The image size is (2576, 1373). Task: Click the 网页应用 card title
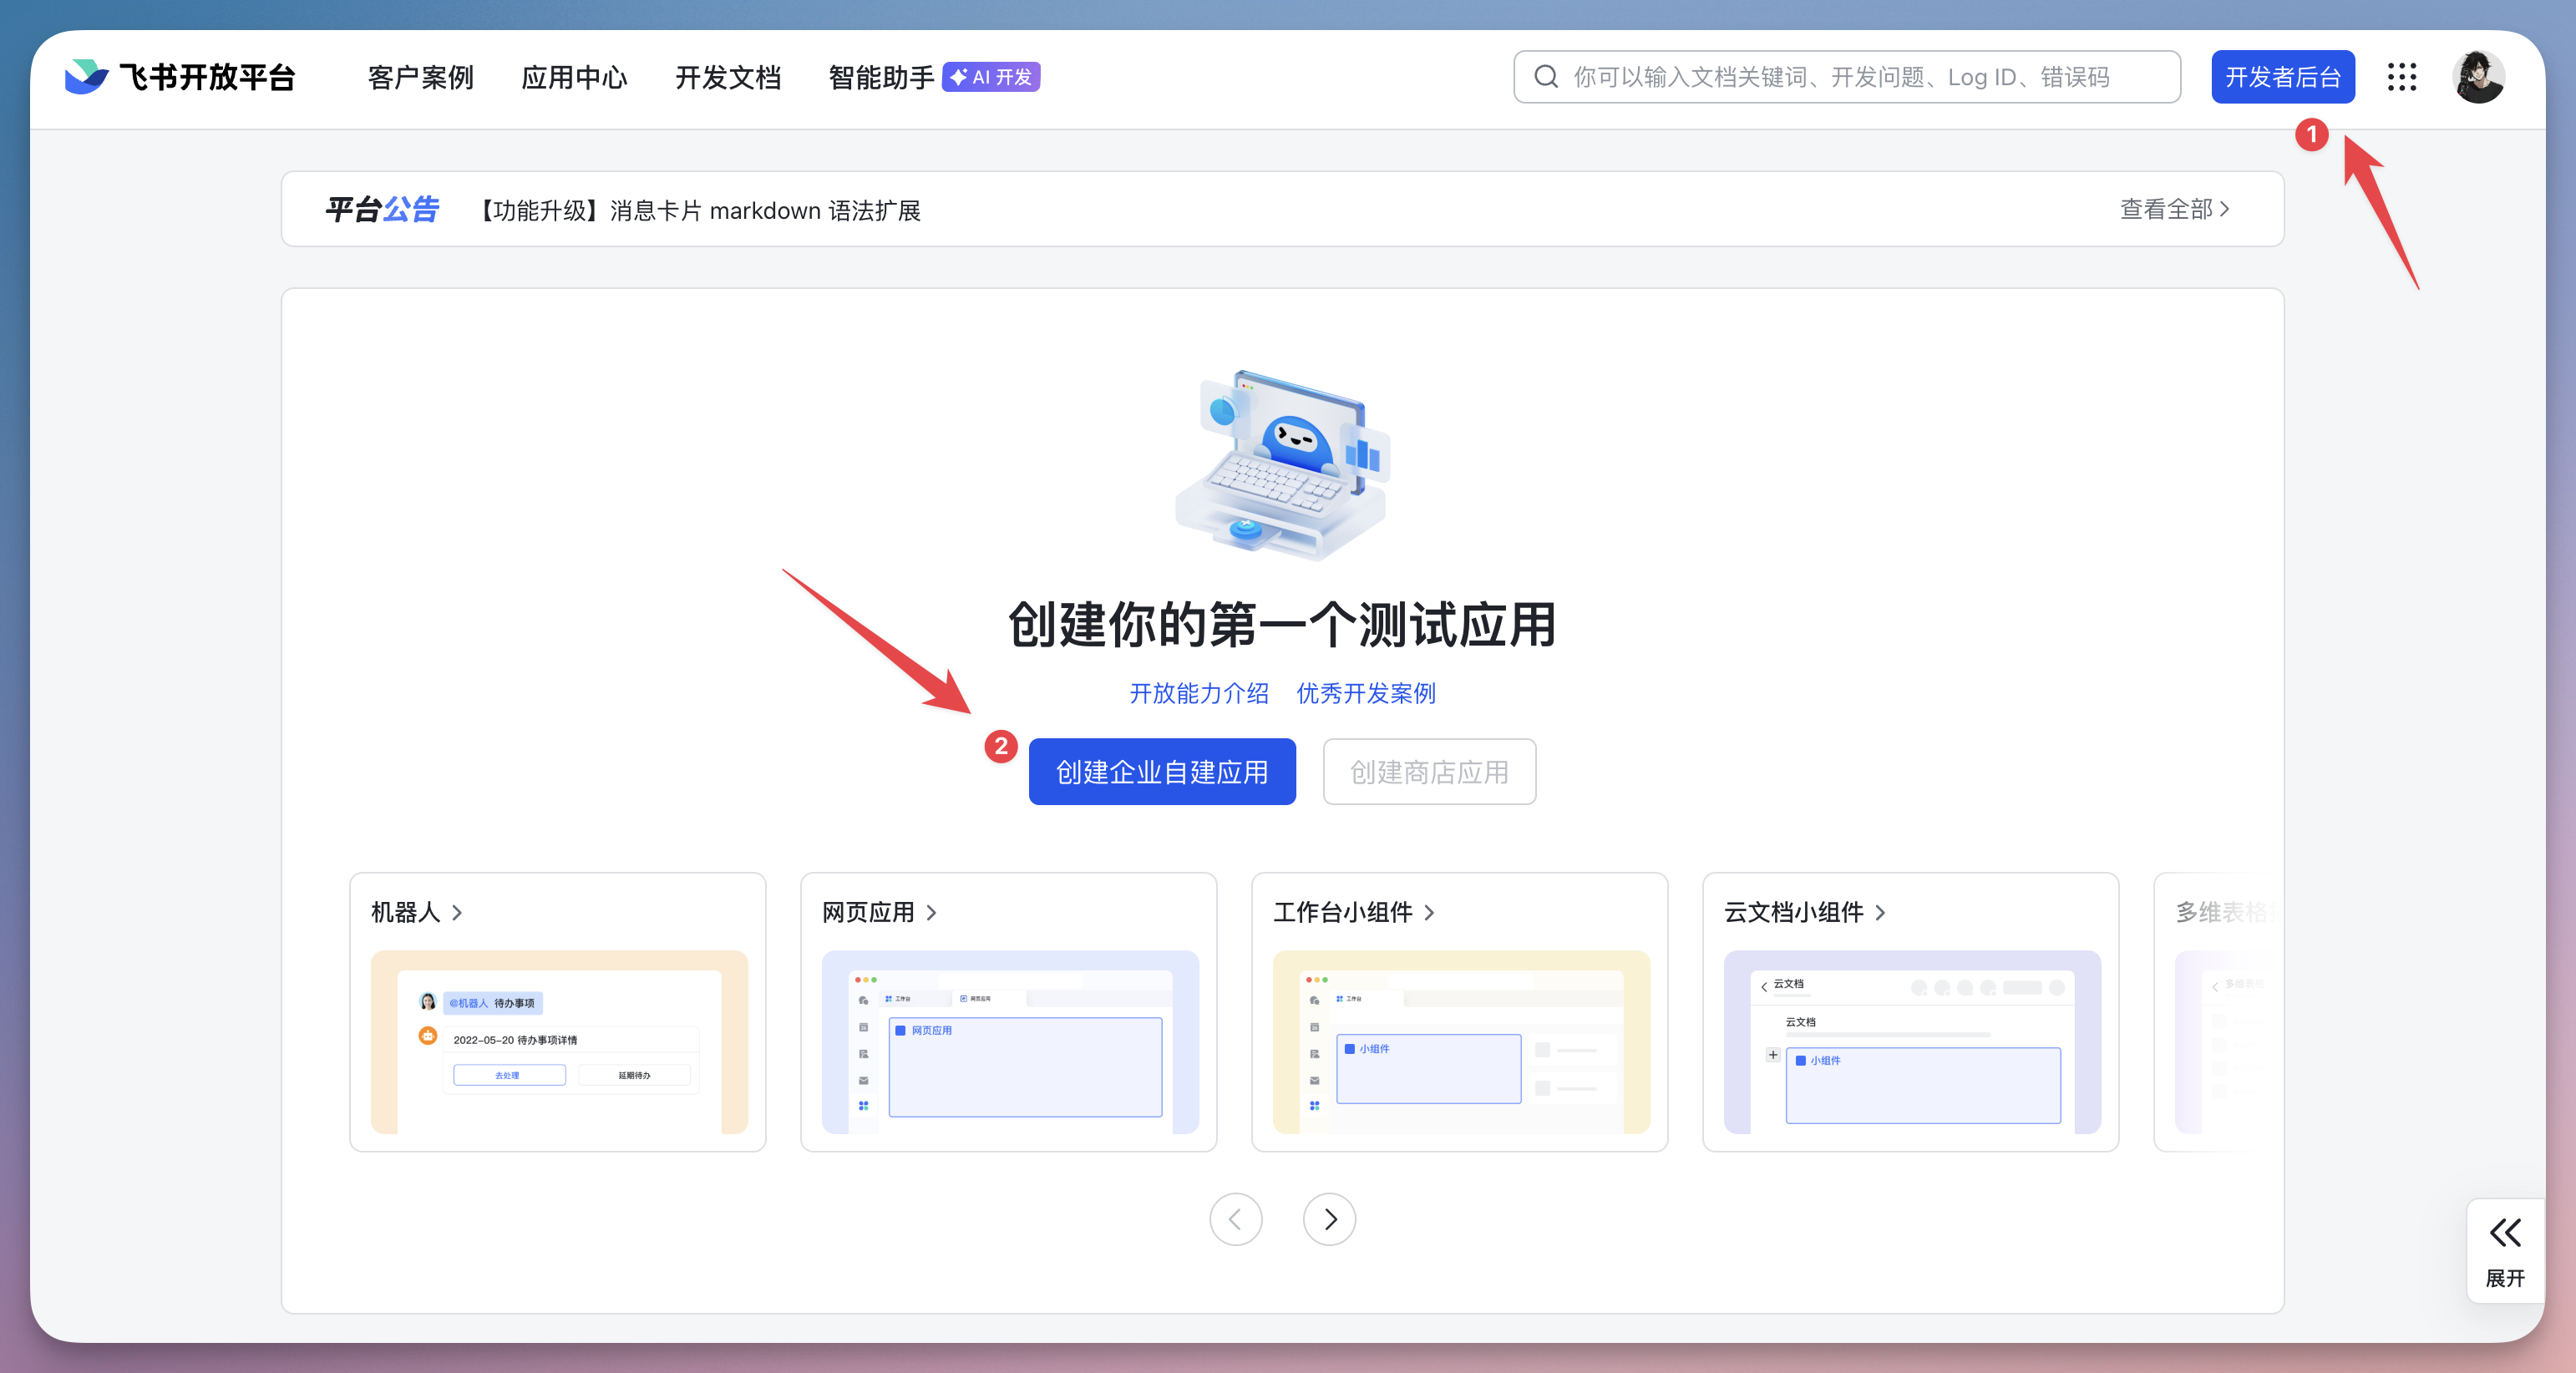point(868,912)
